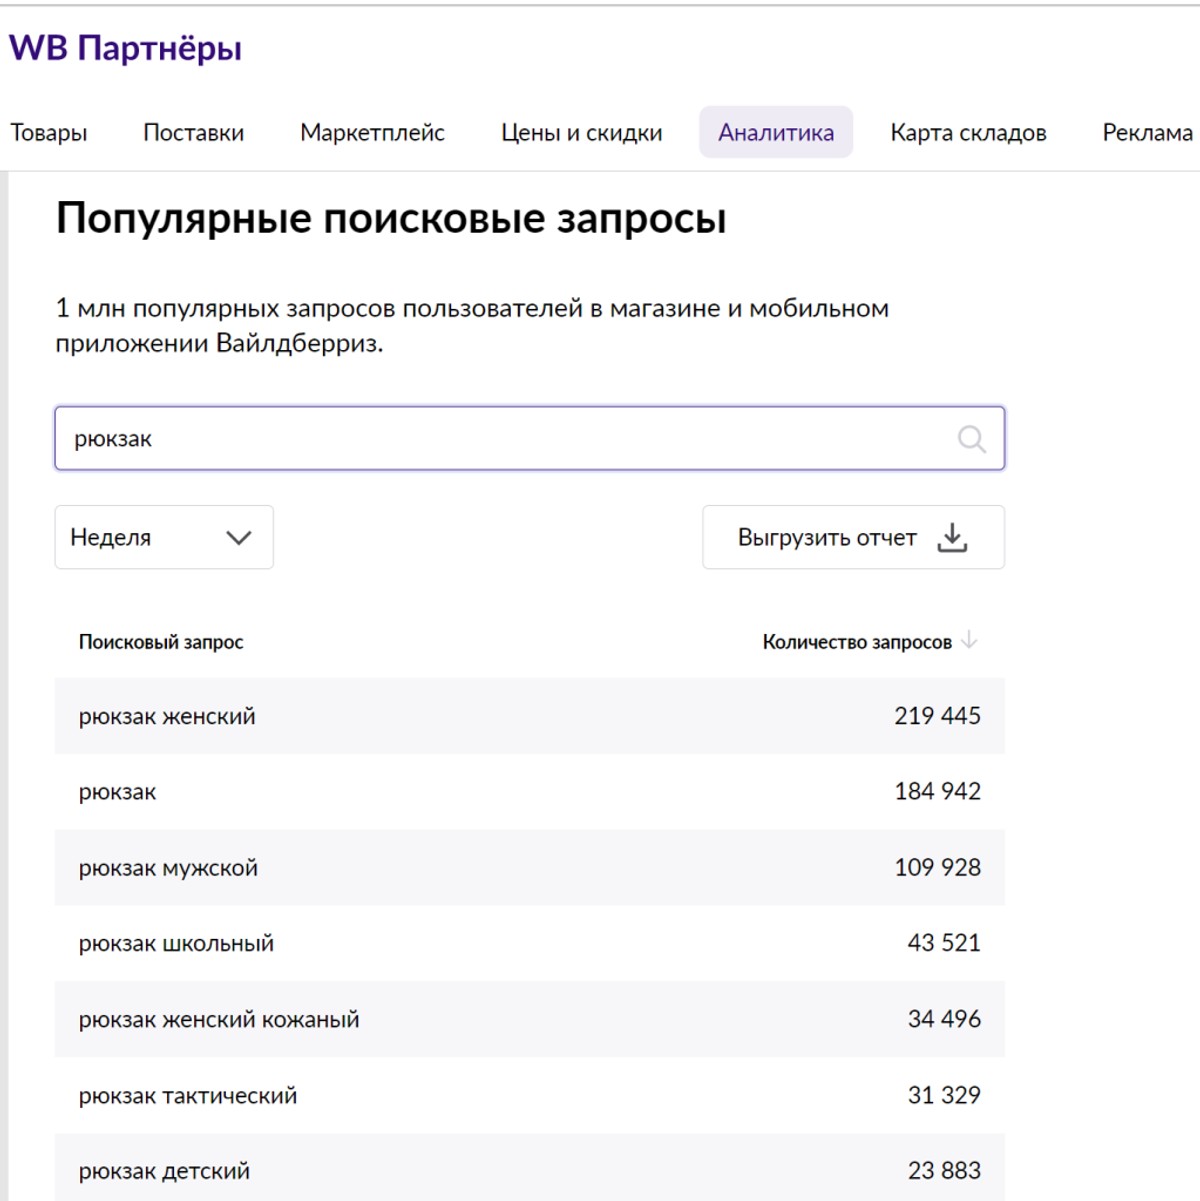This screenshot has height=1201, width=1200.
Task: Click the Популярные поисковые запросы heading
Action: coord(391,219)
